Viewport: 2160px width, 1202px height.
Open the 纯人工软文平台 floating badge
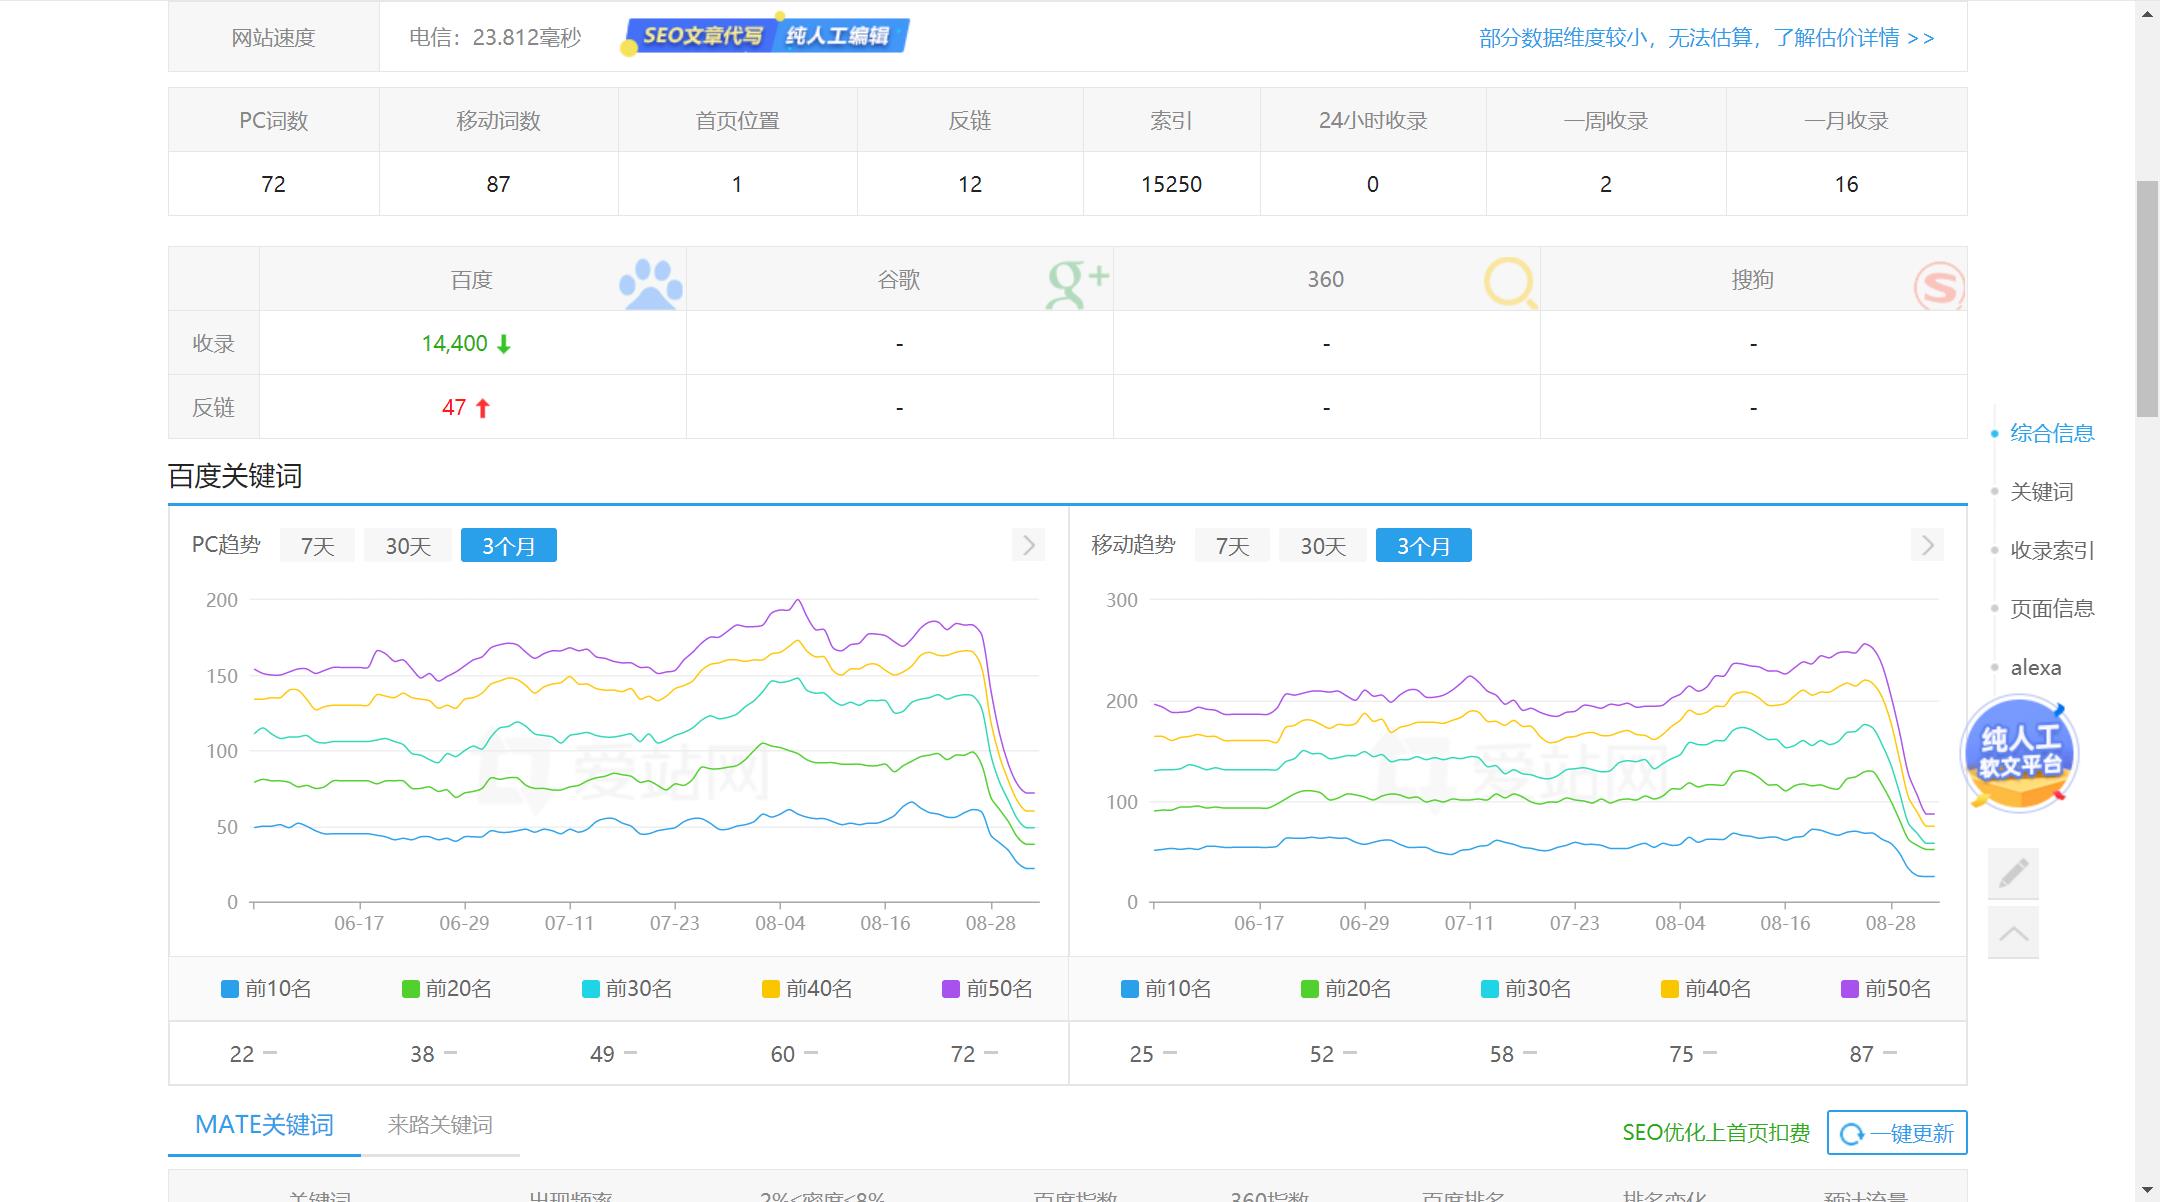[x=2020, y=753]
